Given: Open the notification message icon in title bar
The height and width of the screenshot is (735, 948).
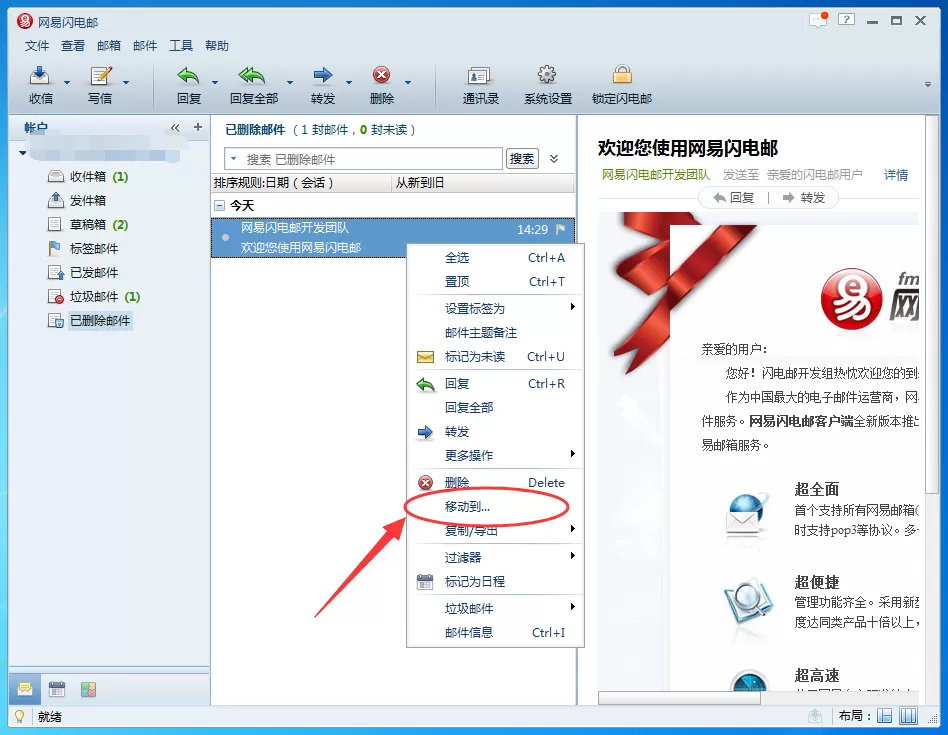Looking at the screenshot, I should (818, 20).
